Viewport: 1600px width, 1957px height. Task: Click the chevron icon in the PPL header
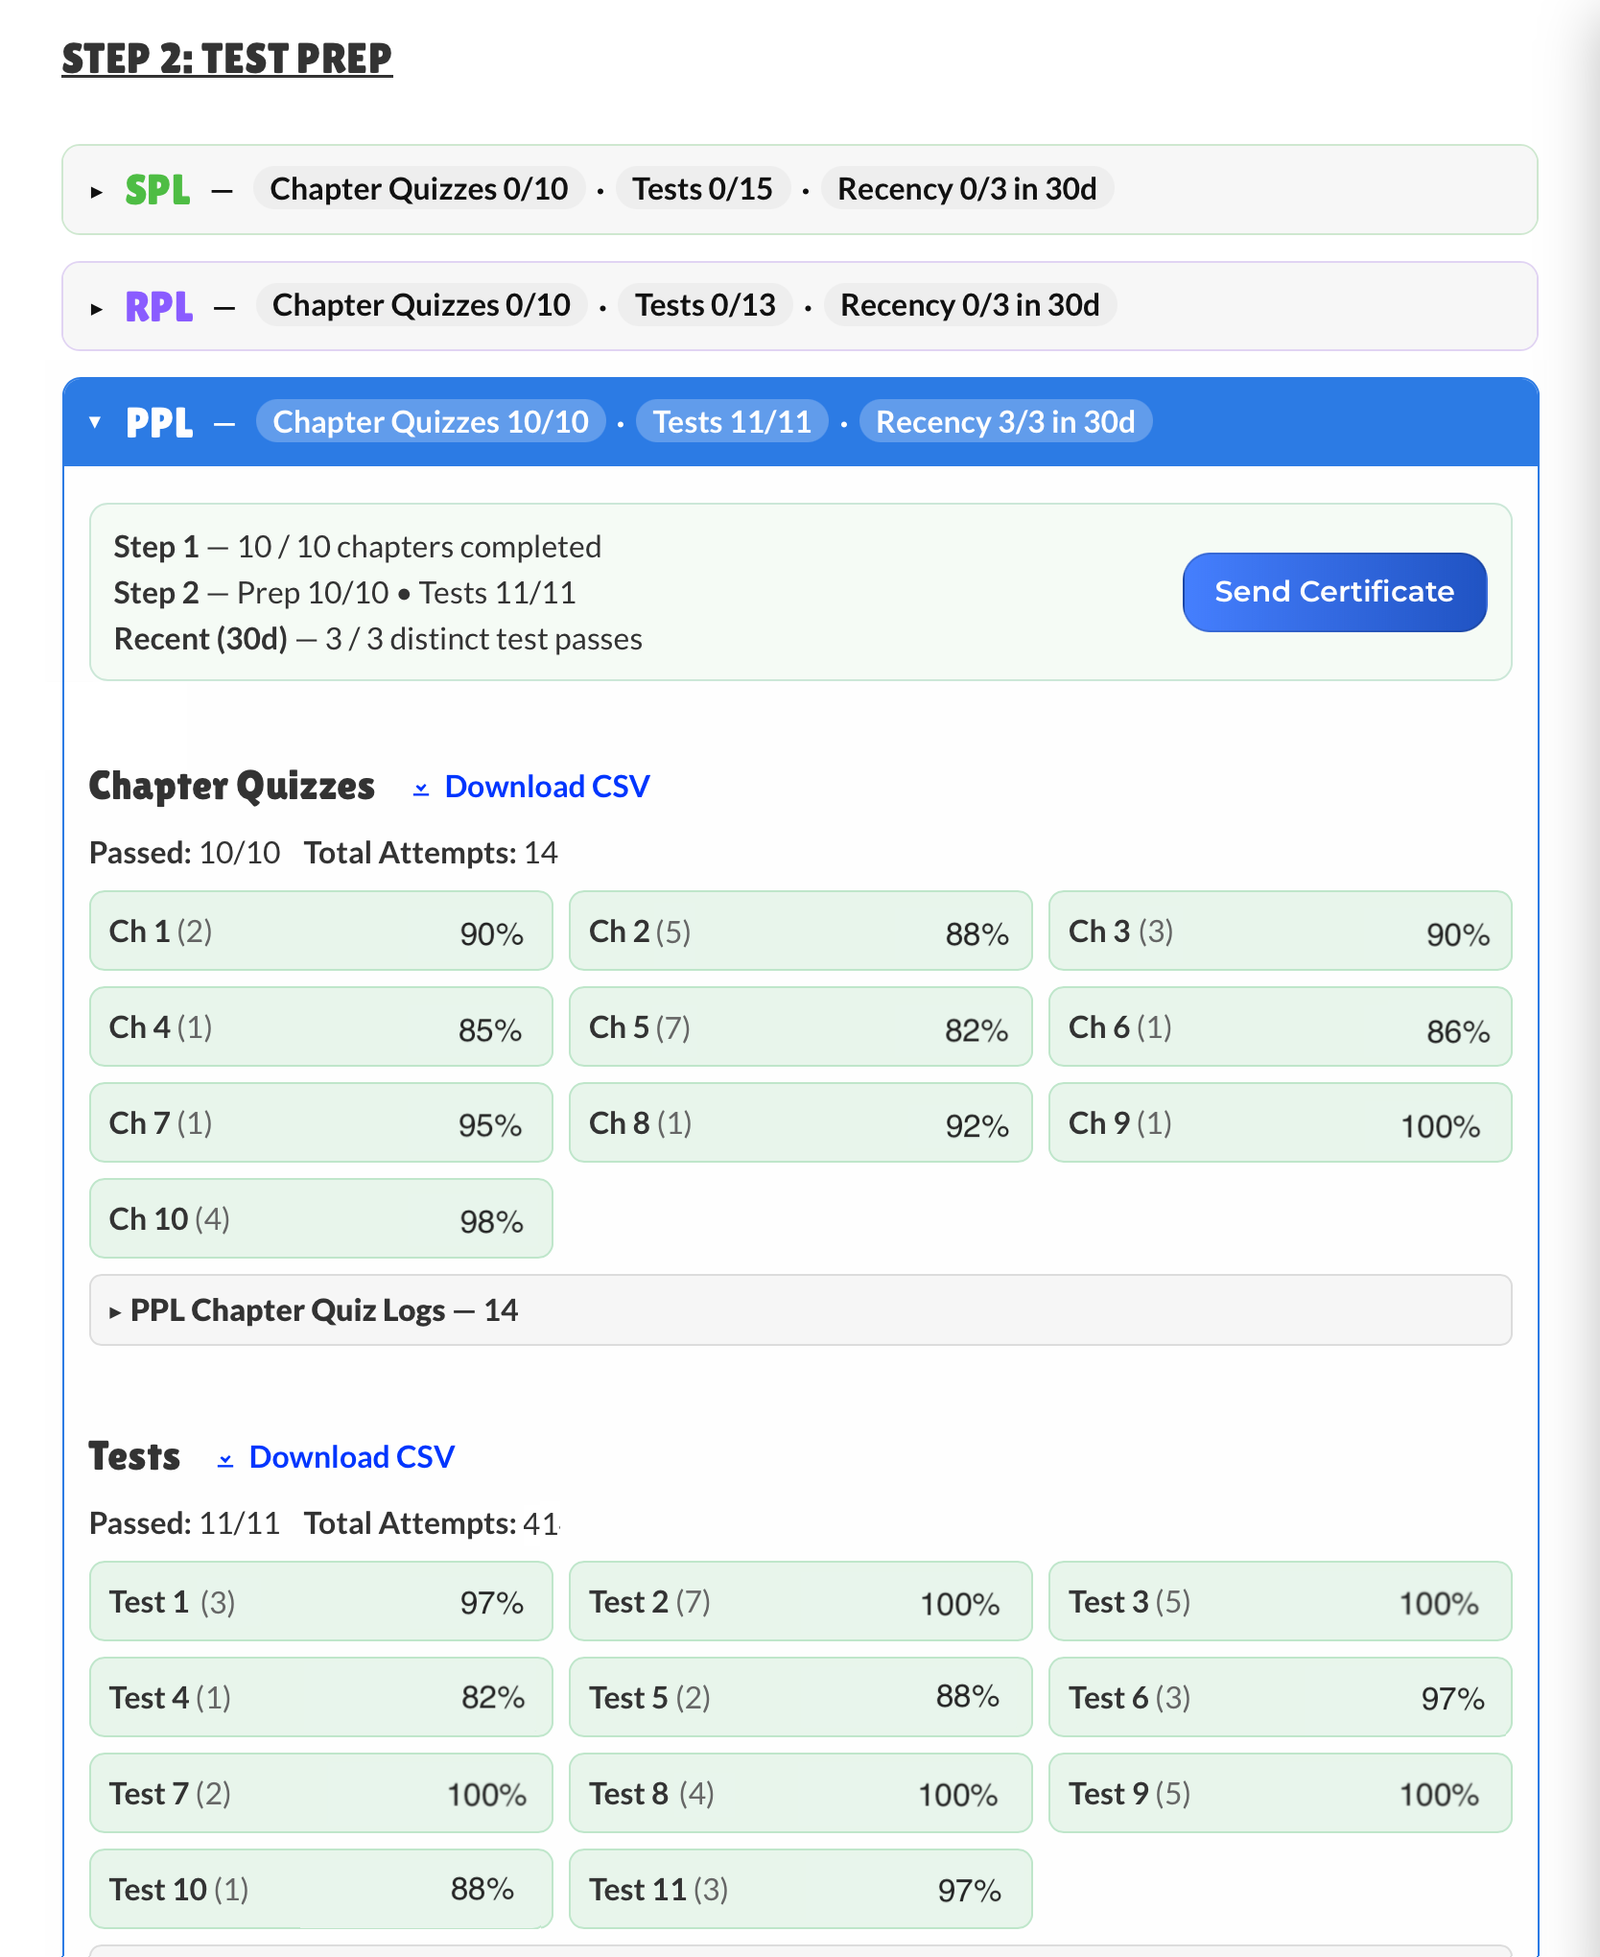pos(94,421)
